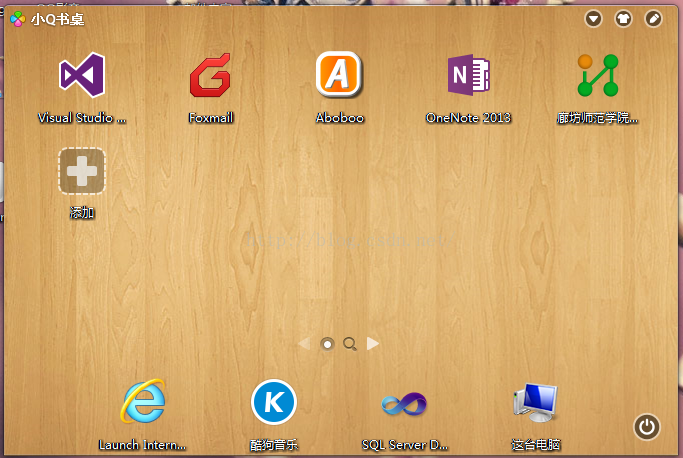
Task: Click the 这台电脑 label
Action: click(x=536, y=445)
